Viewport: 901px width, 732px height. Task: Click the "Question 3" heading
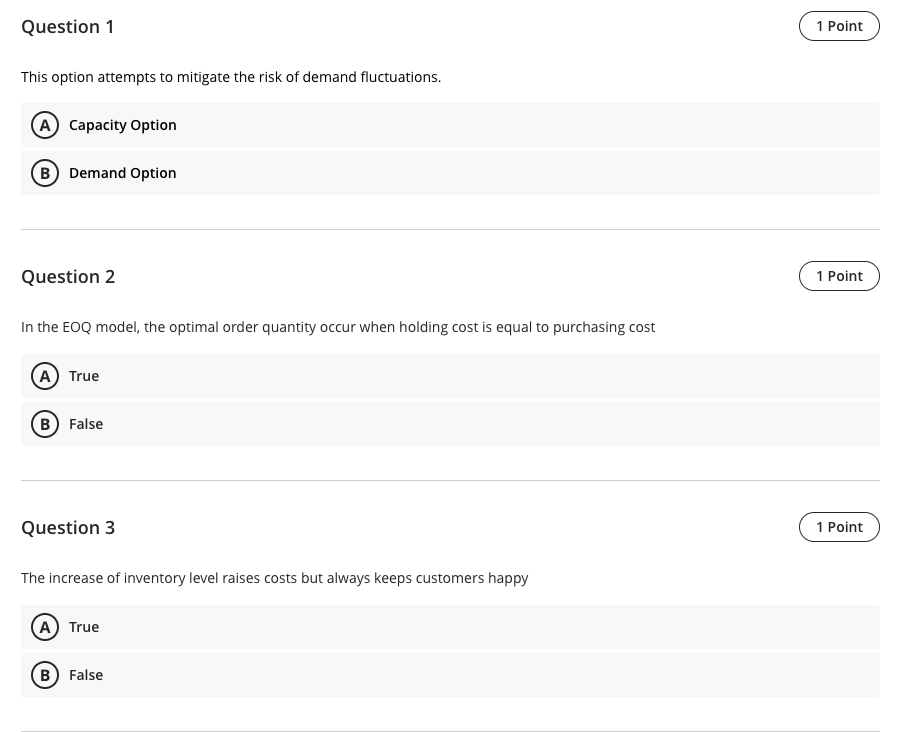point(68,527)
